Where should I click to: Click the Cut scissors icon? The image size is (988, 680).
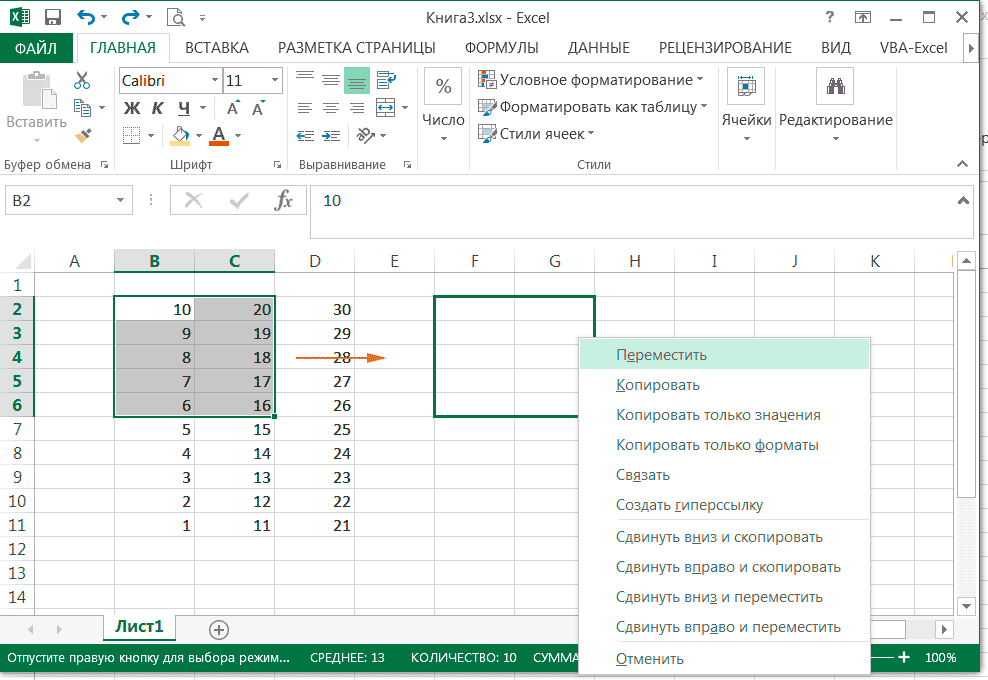(82, 81)
